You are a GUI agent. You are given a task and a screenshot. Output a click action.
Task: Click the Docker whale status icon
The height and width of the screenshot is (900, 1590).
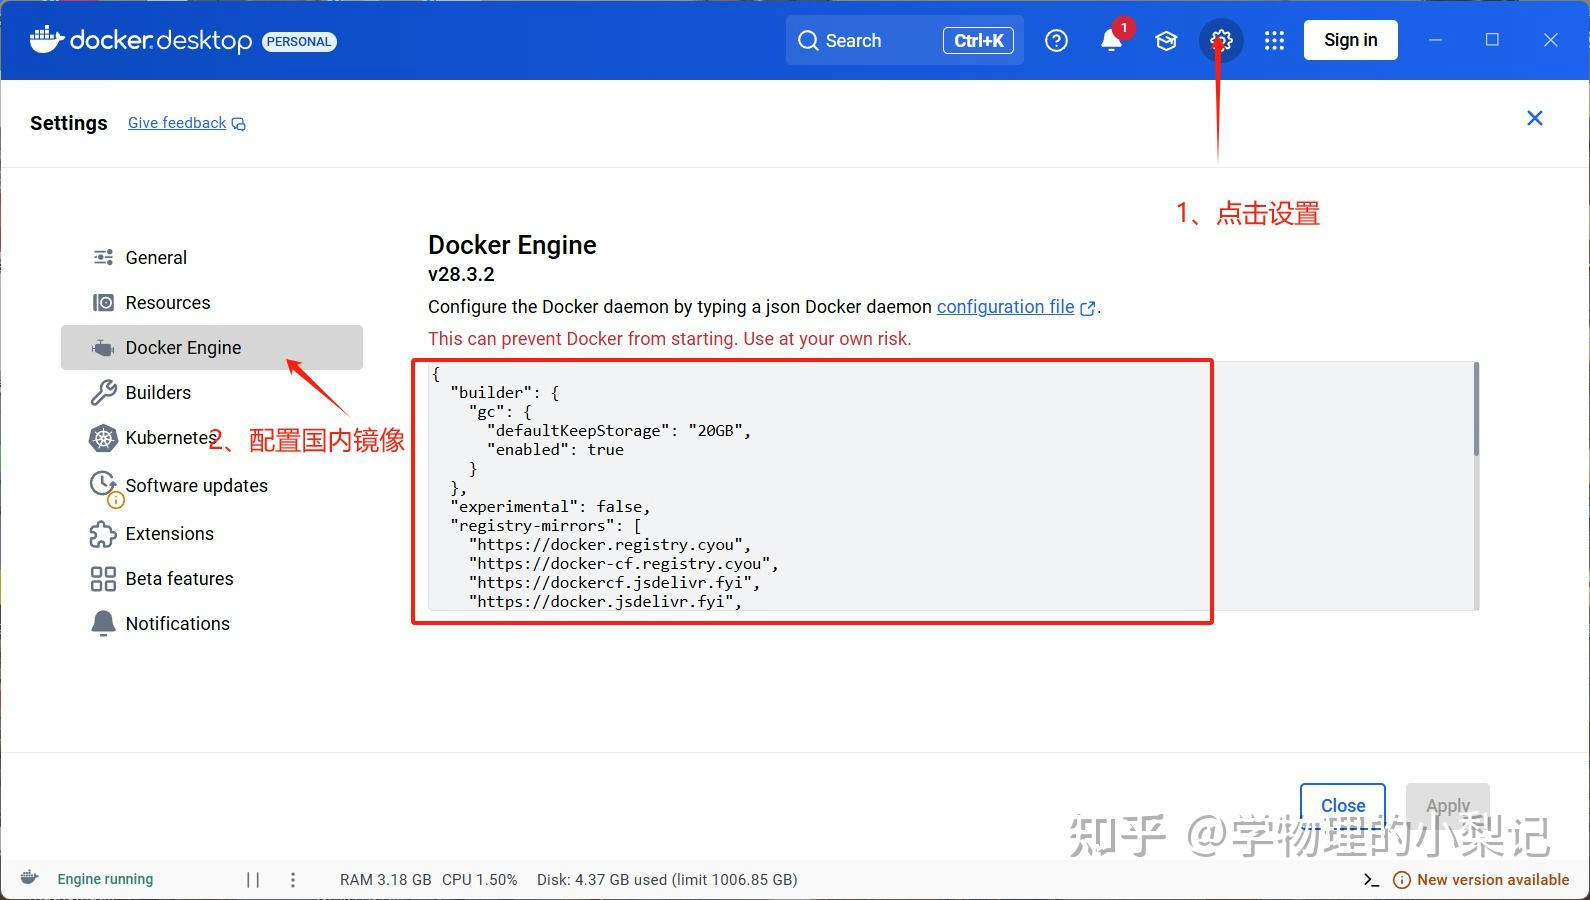pyautogui.click(x=30, y=878)
